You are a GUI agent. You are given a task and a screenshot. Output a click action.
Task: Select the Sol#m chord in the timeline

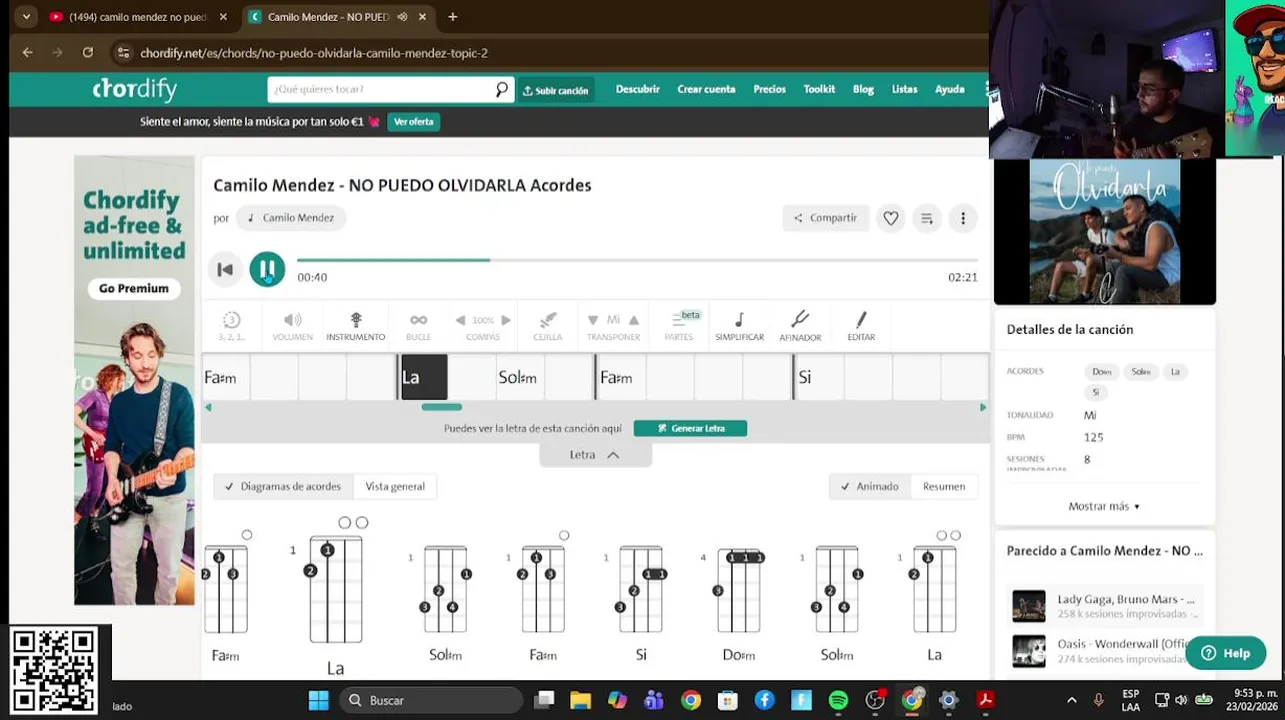point(517,378)
